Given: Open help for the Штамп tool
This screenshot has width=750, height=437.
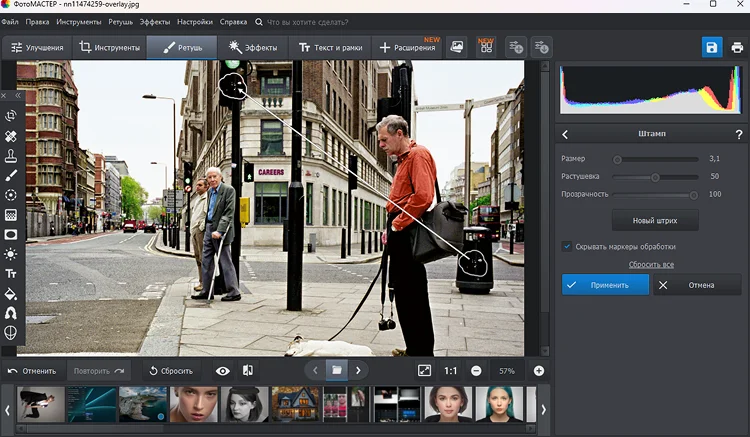Looking at the screenshot, I should [739, 134].
